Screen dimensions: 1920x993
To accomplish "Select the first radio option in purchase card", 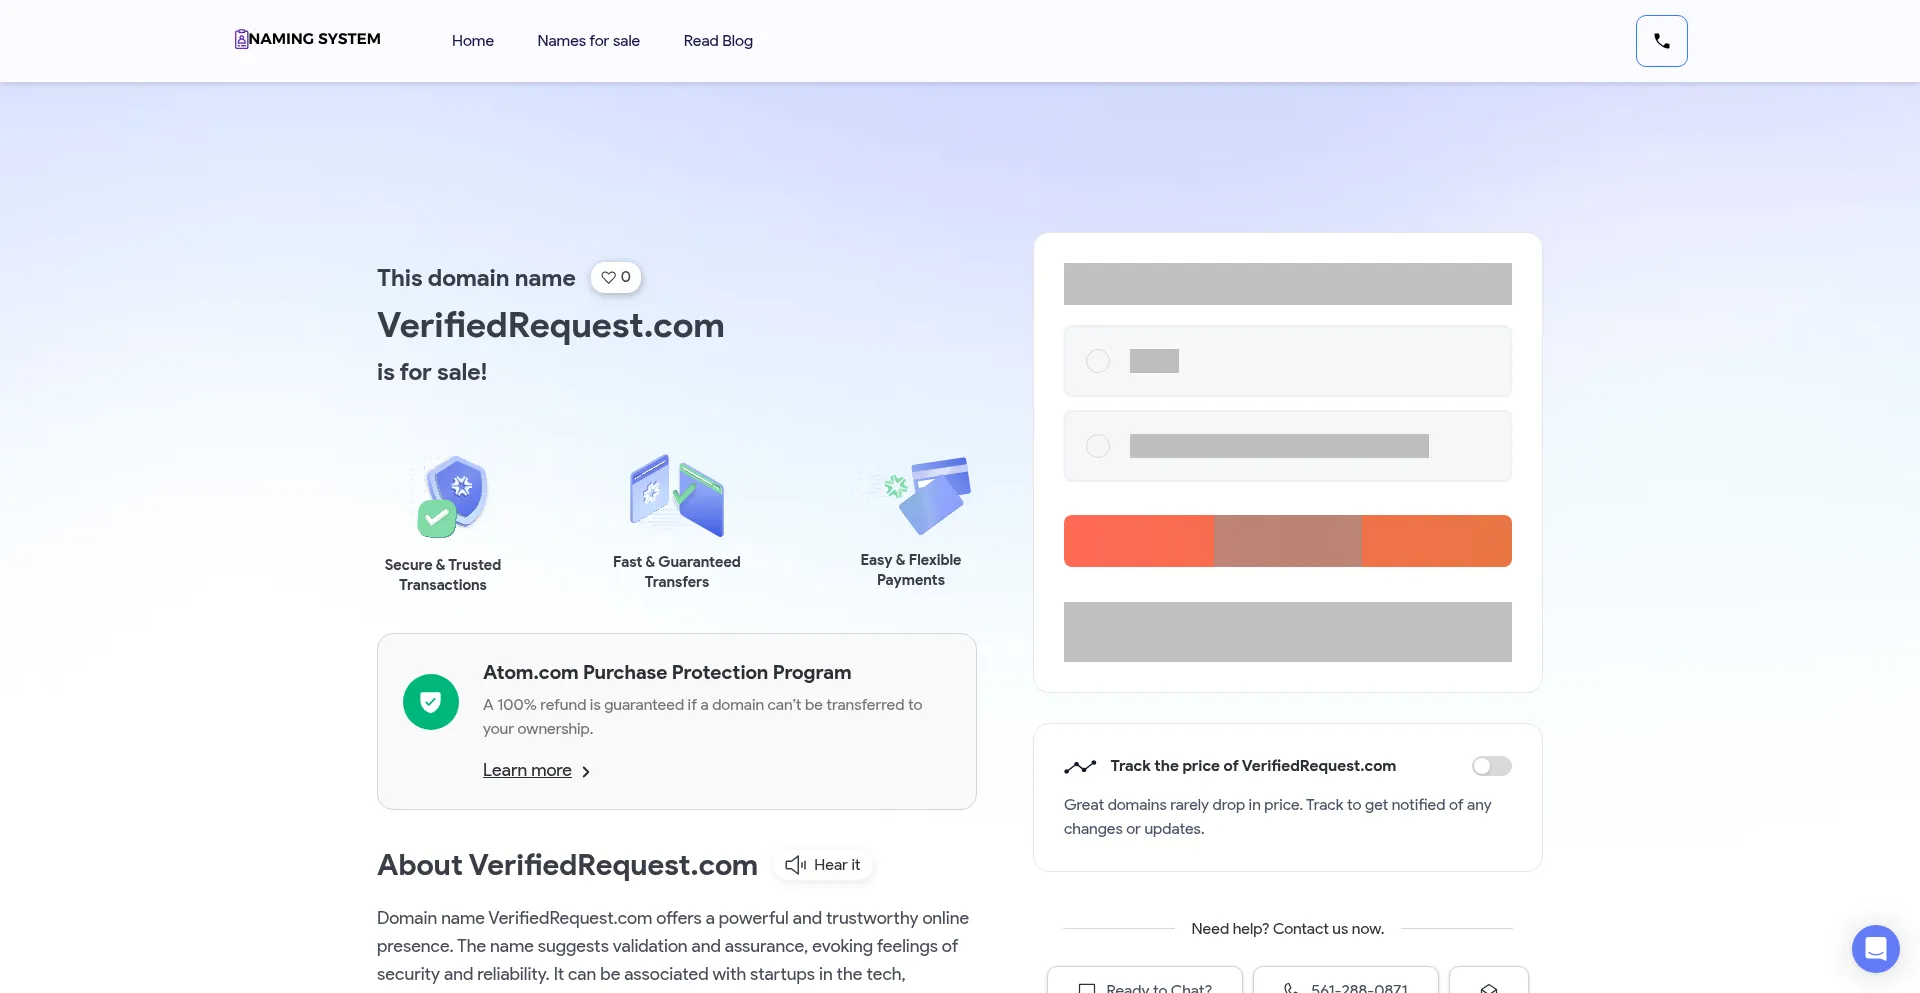I will (1098, 361).
